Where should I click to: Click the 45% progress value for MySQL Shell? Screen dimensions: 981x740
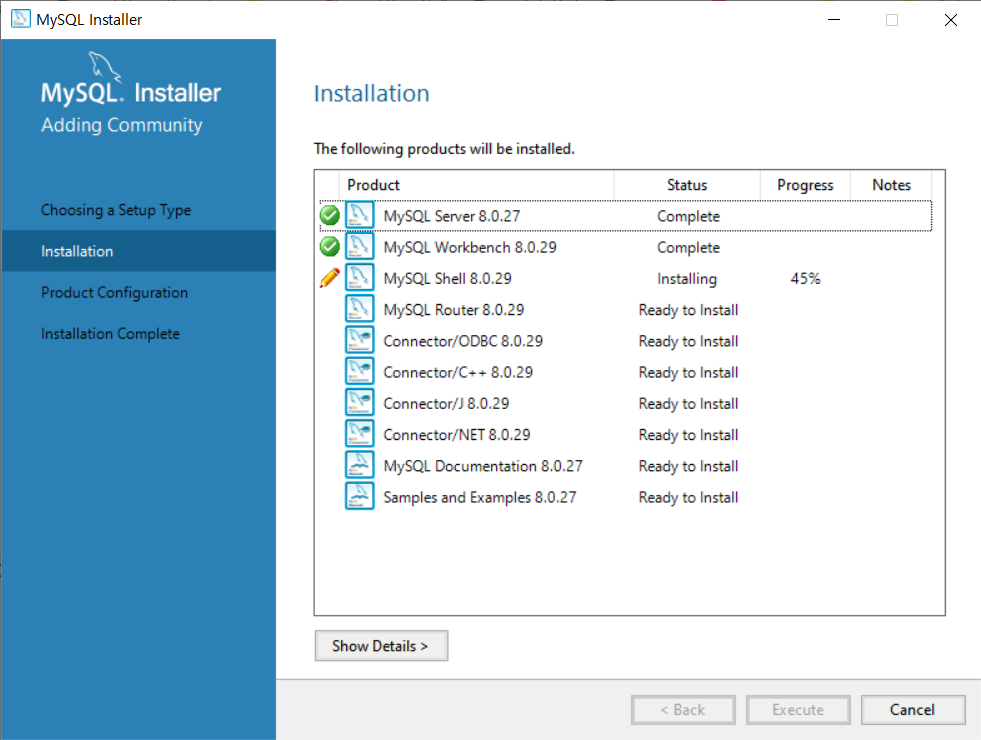pyautogui.click(x=805, y=279)
